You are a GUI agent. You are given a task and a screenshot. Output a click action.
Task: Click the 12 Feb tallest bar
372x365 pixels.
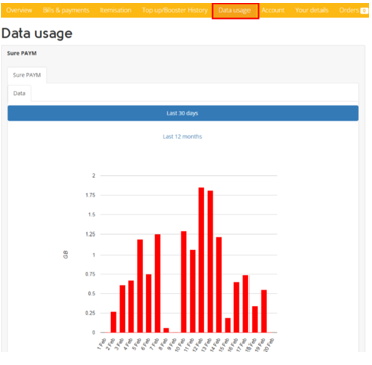201,260
